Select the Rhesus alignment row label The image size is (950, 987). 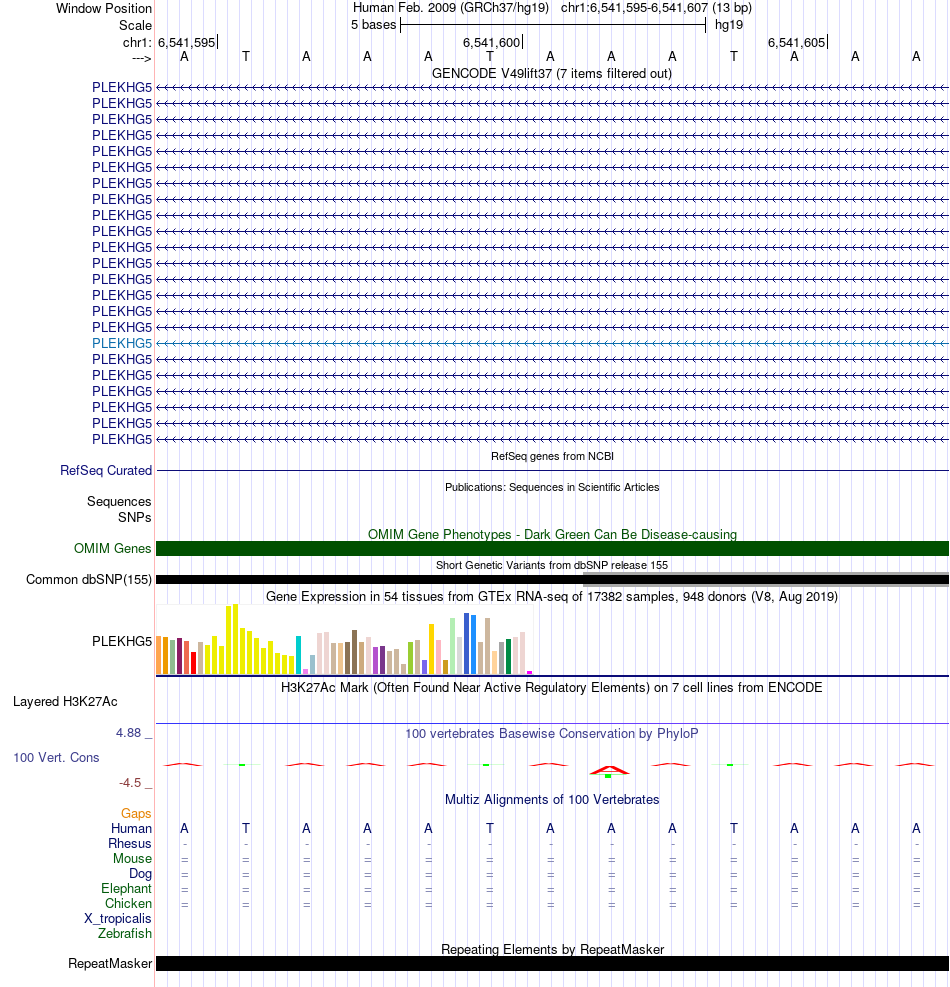130,843
